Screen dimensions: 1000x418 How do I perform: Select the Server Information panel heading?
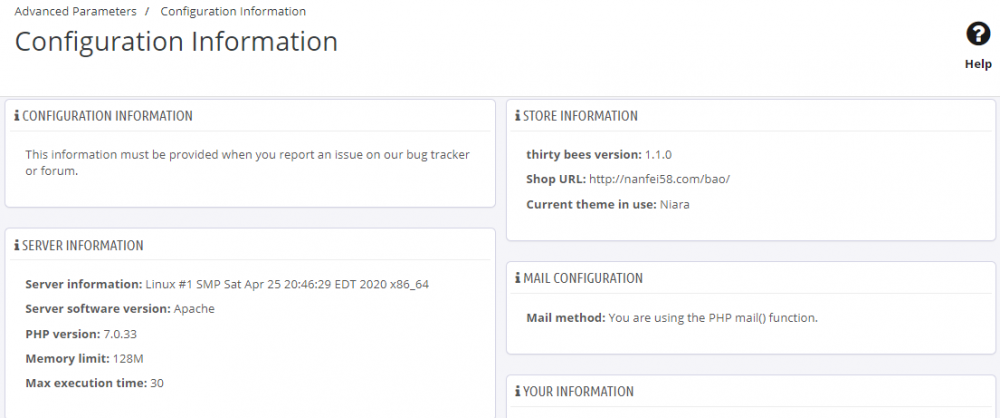[82, 246]
